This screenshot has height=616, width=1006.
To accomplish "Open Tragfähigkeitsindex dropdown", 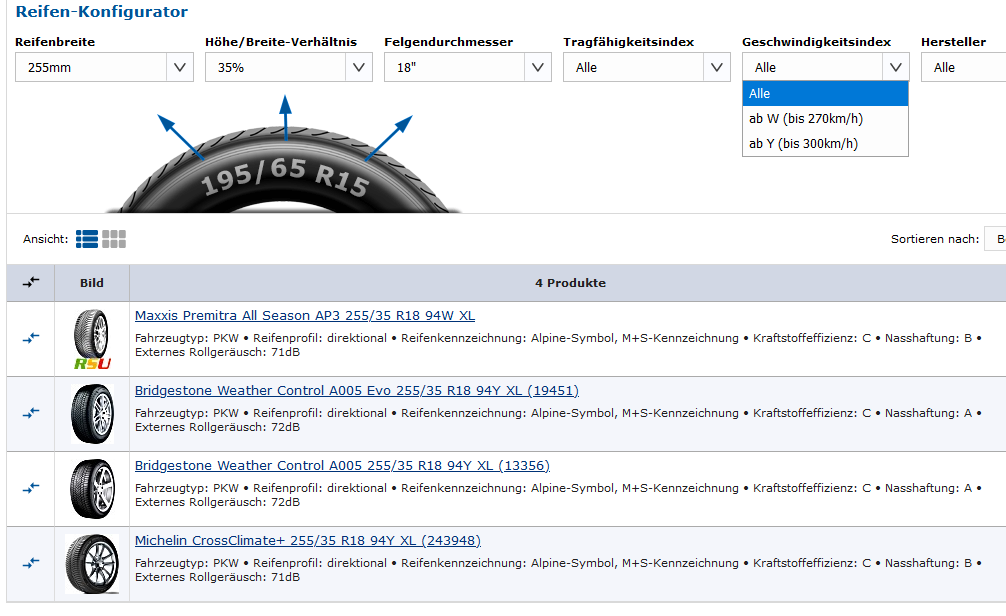I will 647,67.
